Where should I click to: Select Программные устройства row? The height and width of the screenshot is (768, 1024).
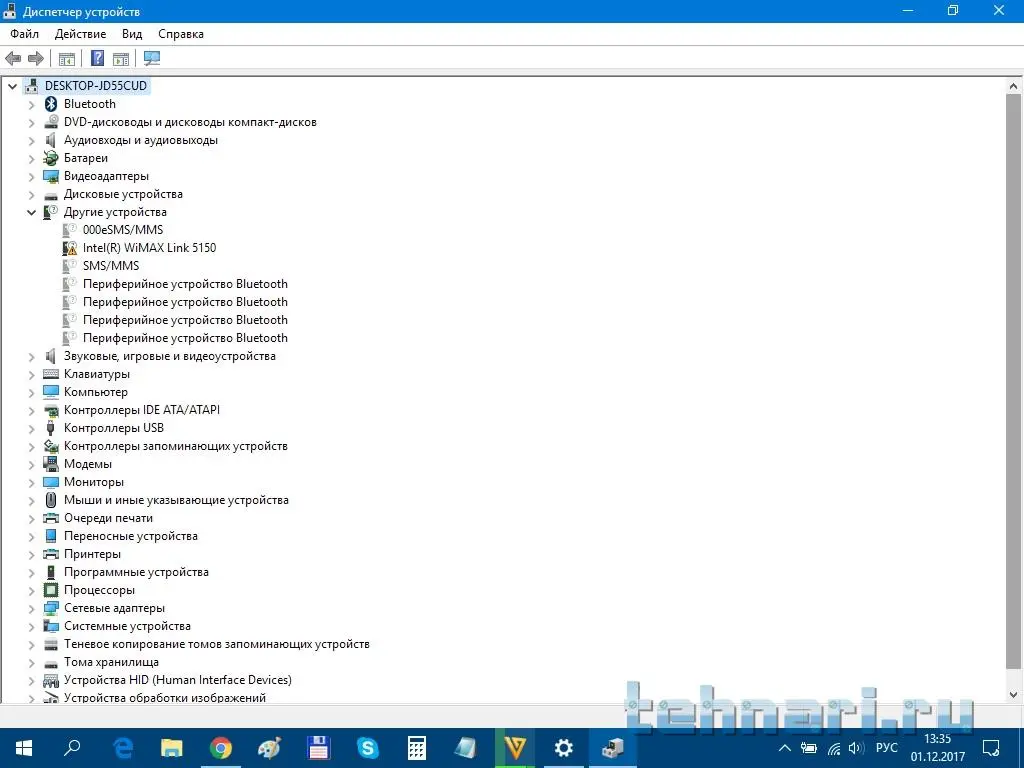pos(136,572)
